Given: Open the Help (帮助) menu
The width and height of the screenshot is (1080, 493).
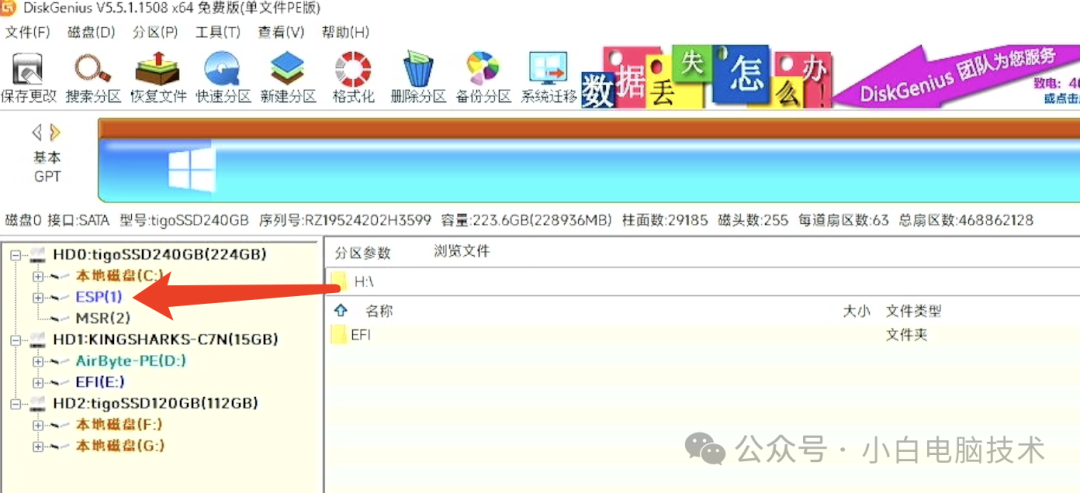Looking at the screenshot, I should (346, 32).
